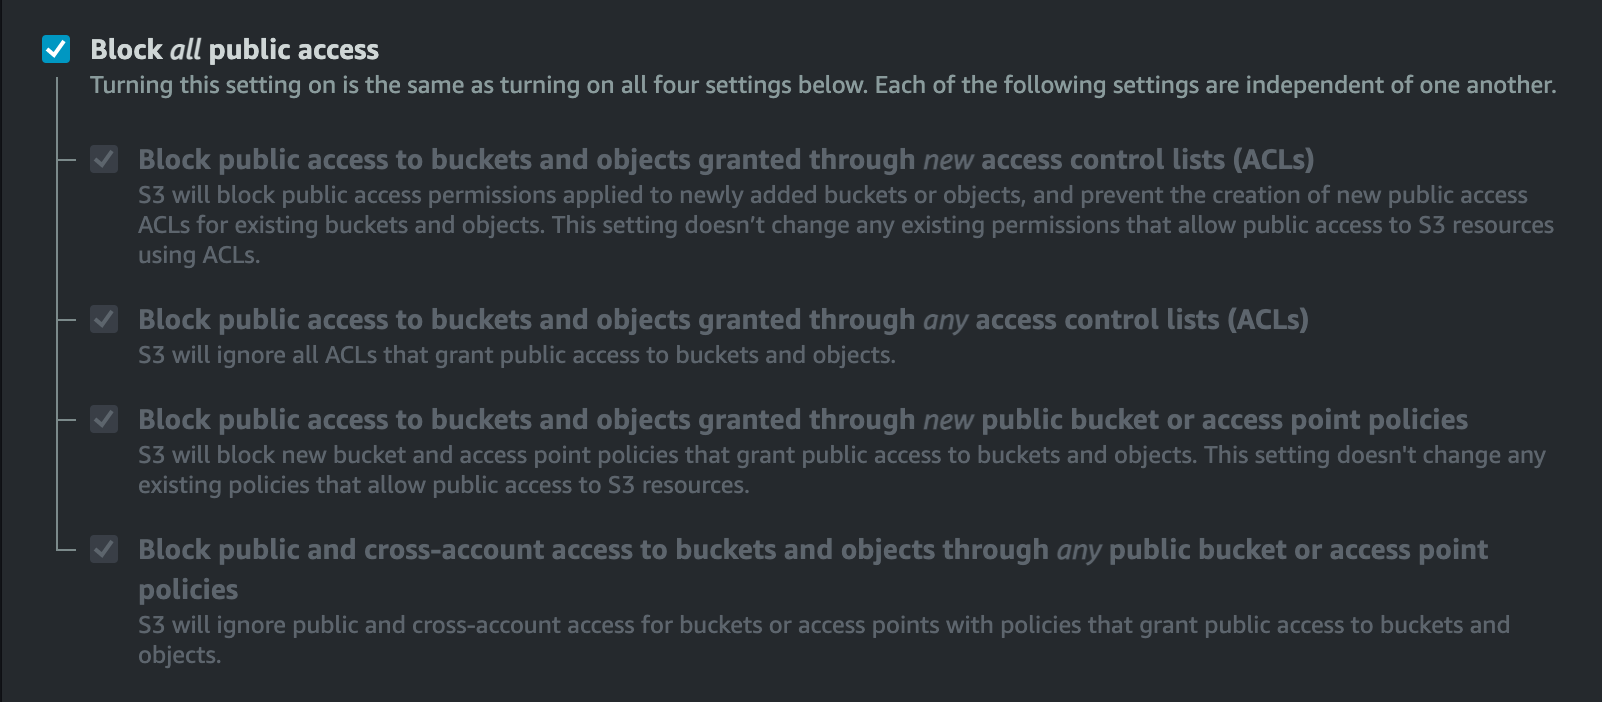The image size is (1602, 702).
Task: Toggle the checkbox blocking cross-account bucket policy access
Action: pyautogui.click(x=105, y=549)
